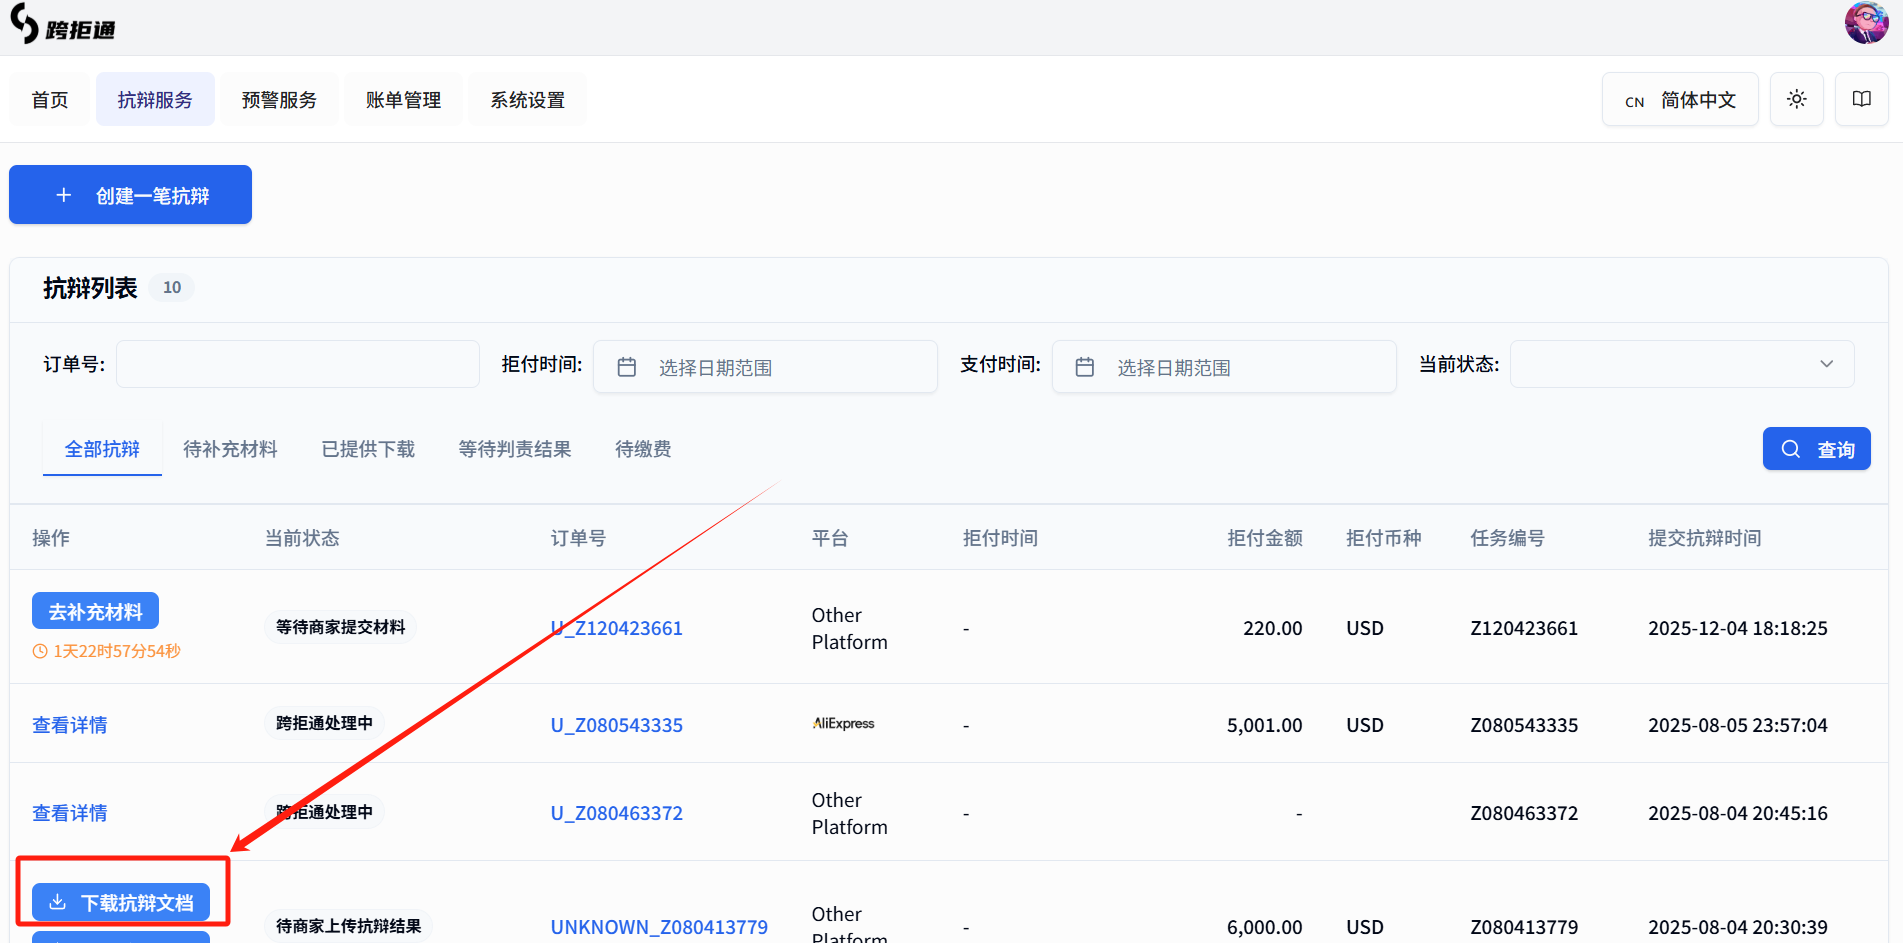1903x943 pixels.
Task: Click the 拒付时间 column header
Action: tap(1000, 538)
